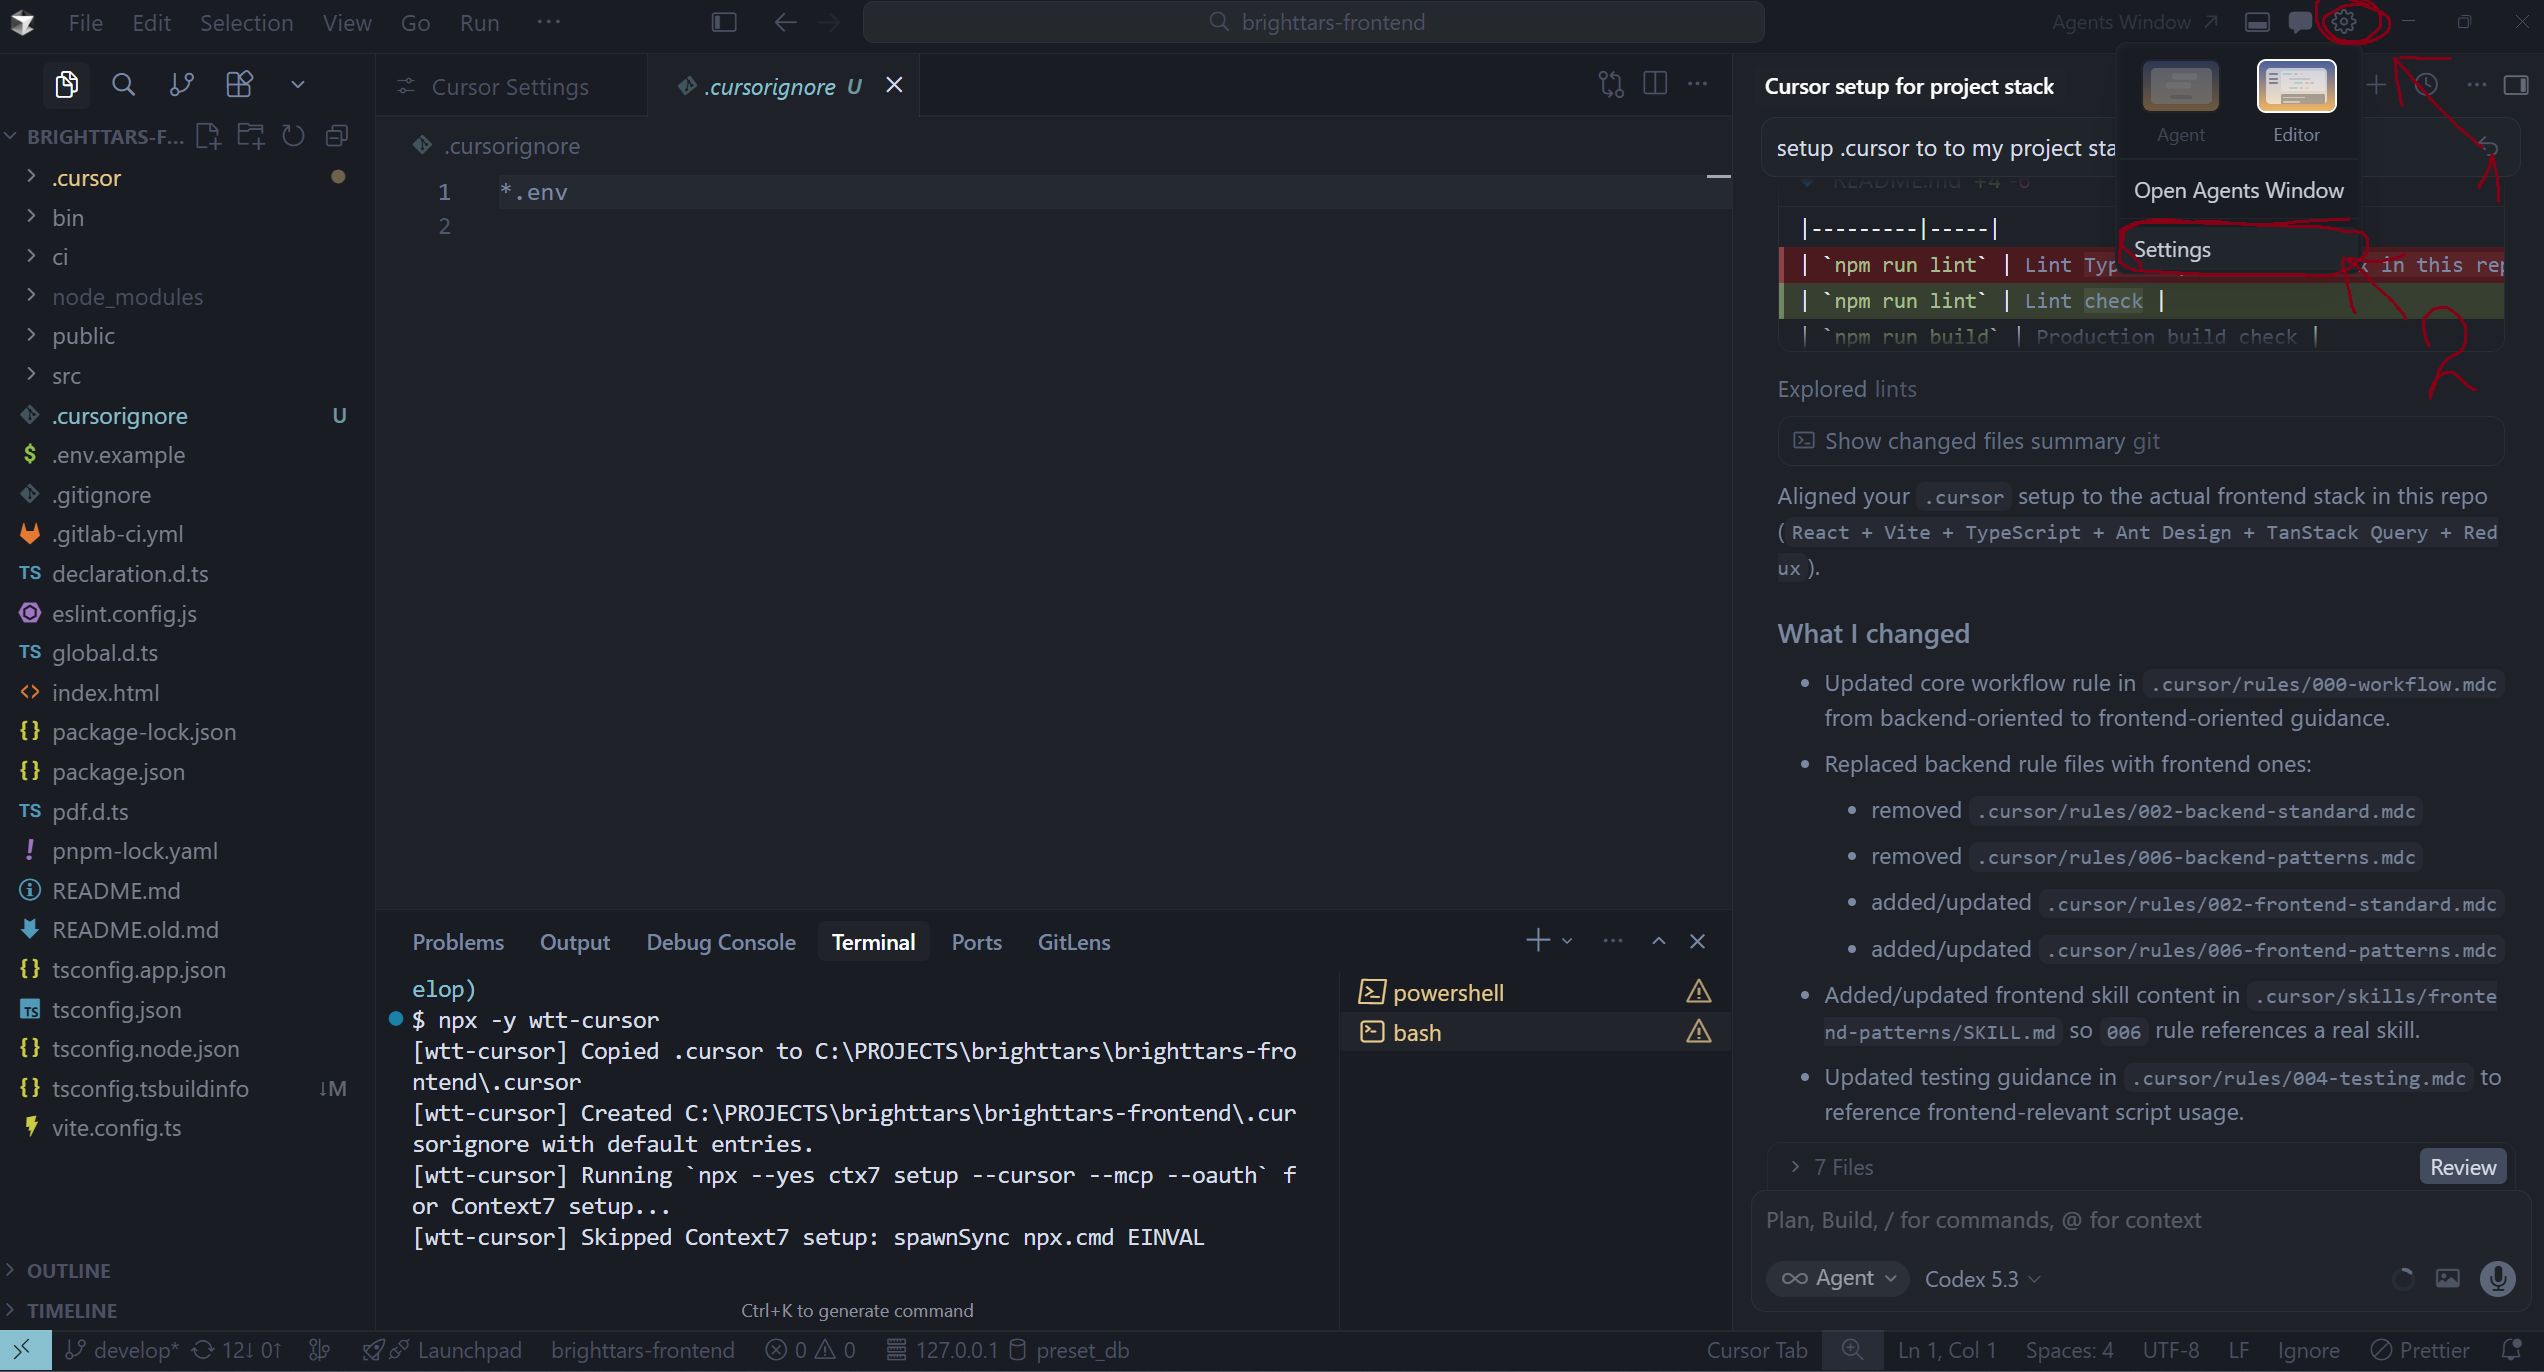Open the Codex 5.3 model dropdown
The image size is (2544, 1372).
tap(1982, 1279)
